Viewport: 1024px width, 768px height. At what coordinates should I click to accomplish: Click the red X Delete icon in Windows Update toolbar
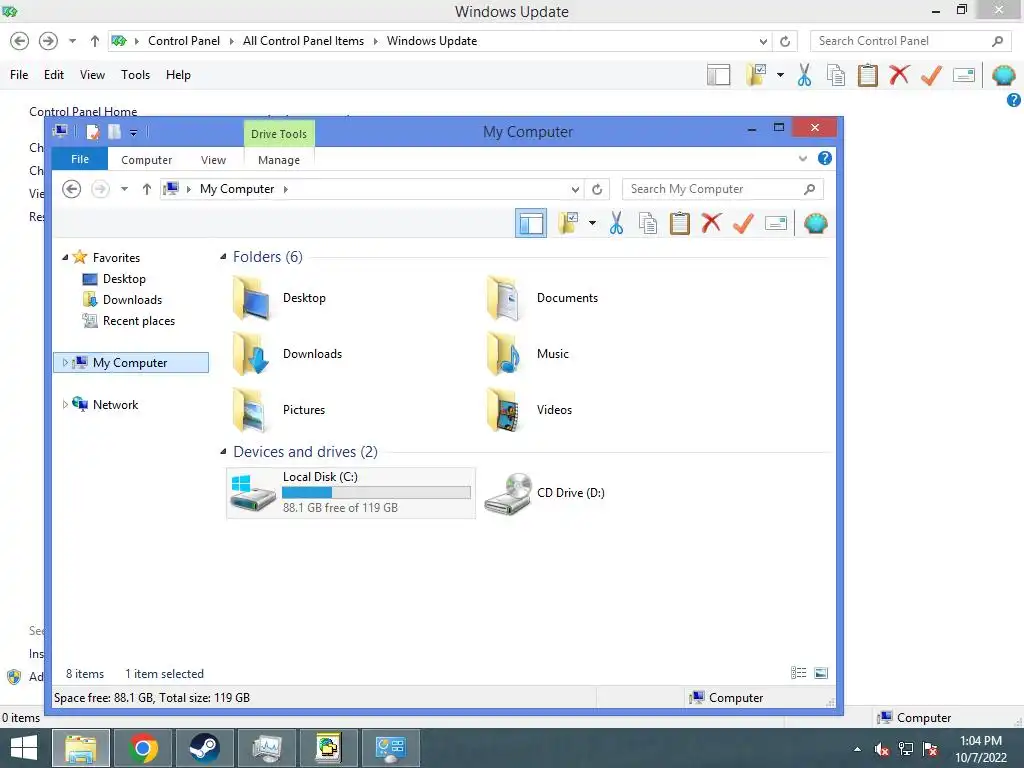click(x=899, y=74)
